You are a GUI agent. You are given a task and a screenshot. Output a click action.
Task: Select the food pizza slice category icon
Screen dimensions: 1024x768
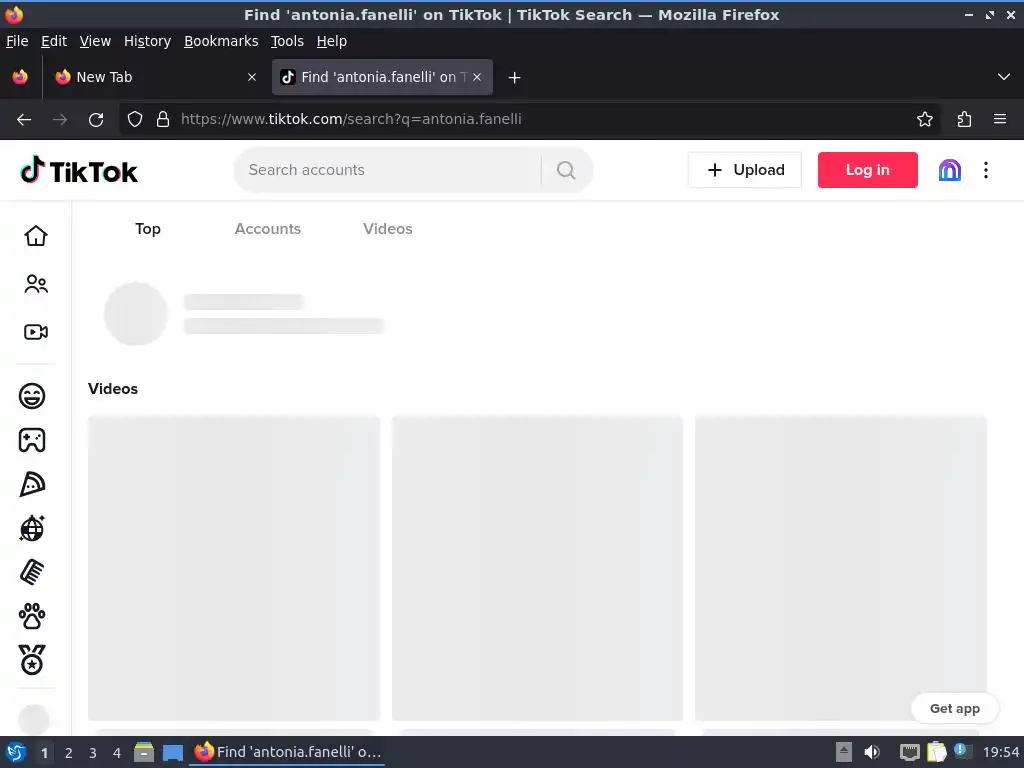[x=32, y=485]
